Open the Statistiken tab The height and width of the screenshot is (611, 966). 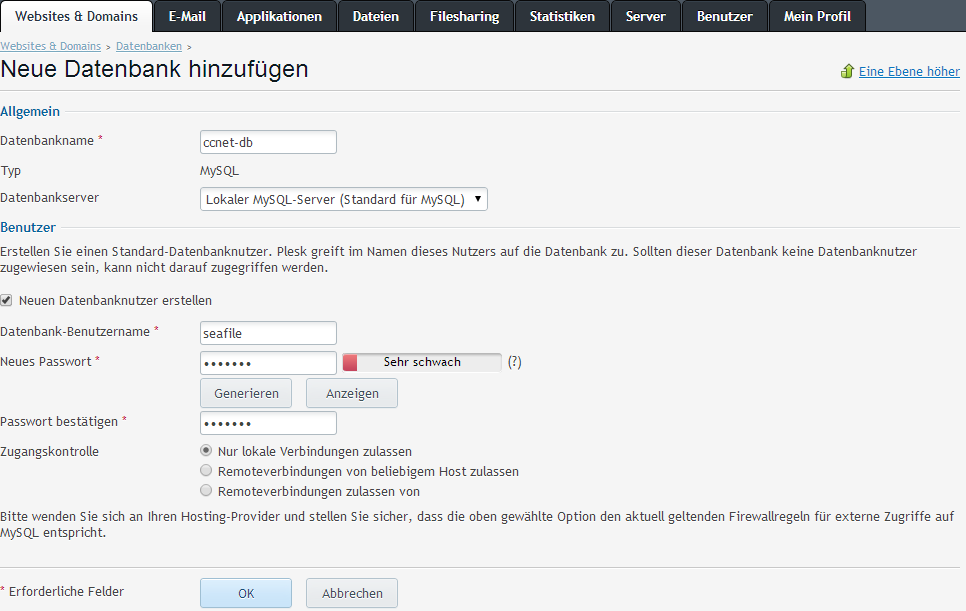pyautogui.click(x=562, y=16)
